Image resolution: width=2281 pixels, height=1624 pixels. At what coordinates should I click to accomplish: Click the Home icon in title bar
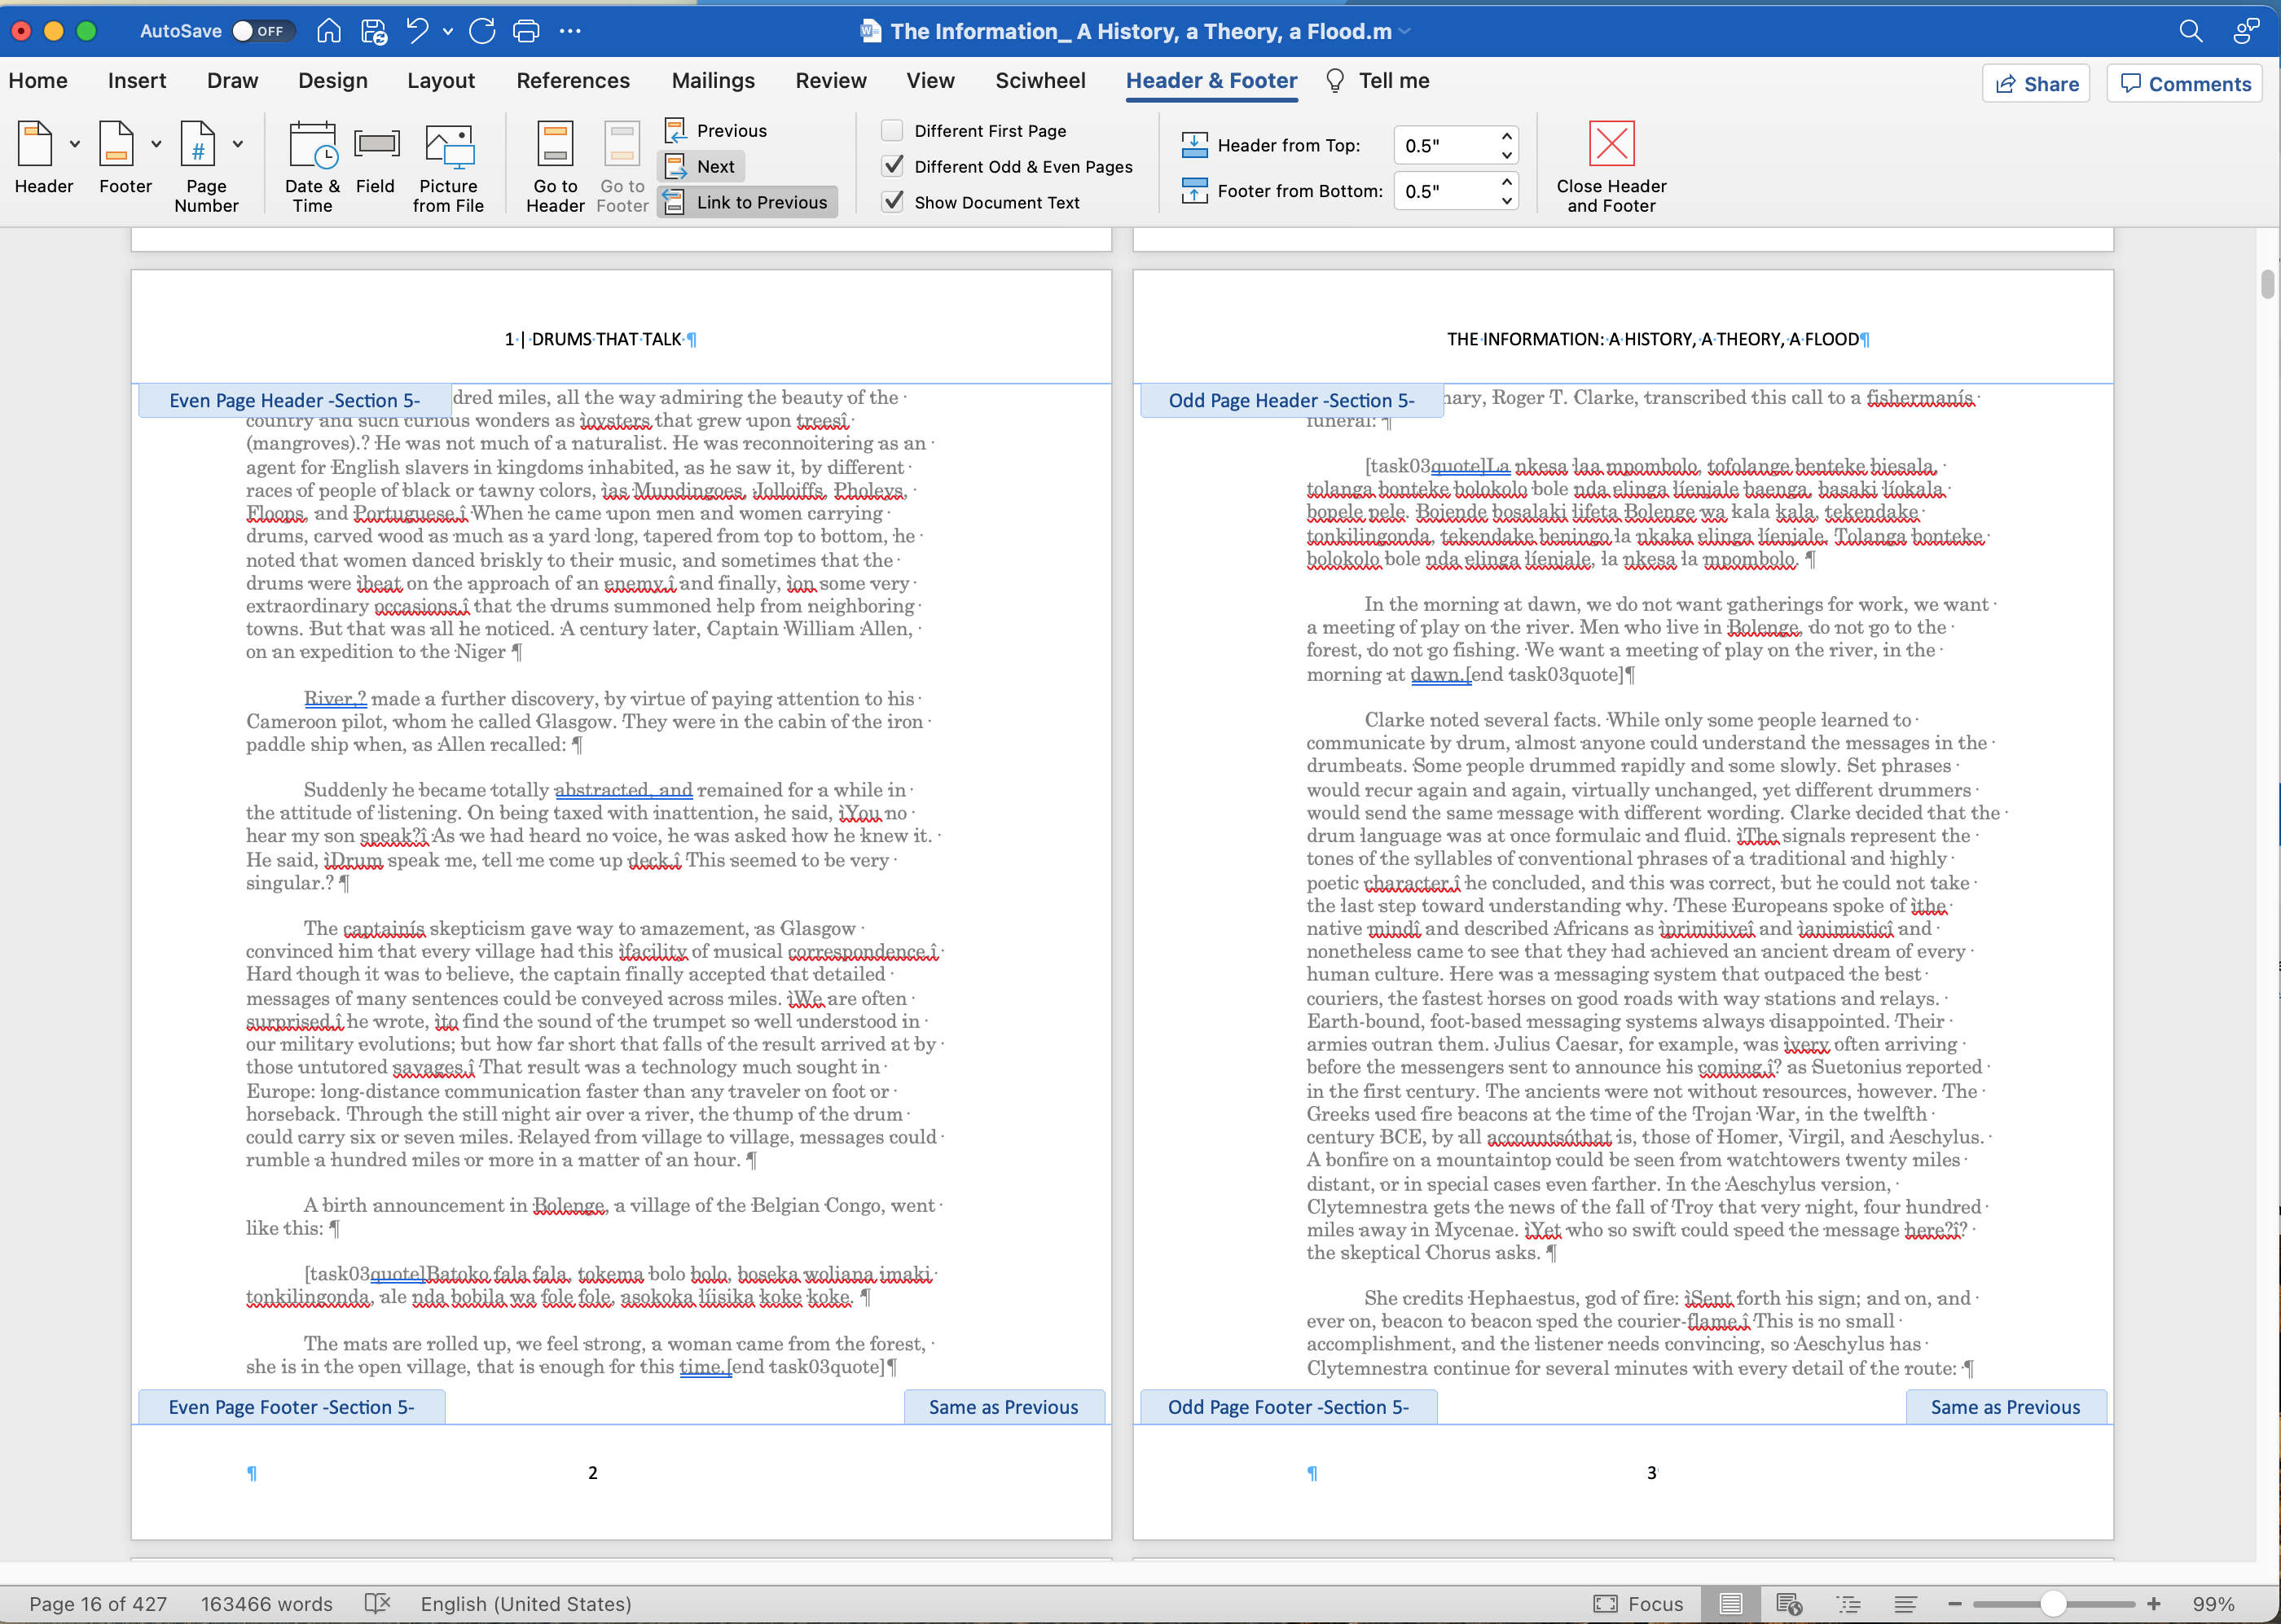pyautogui.click(x=328, y=31)
